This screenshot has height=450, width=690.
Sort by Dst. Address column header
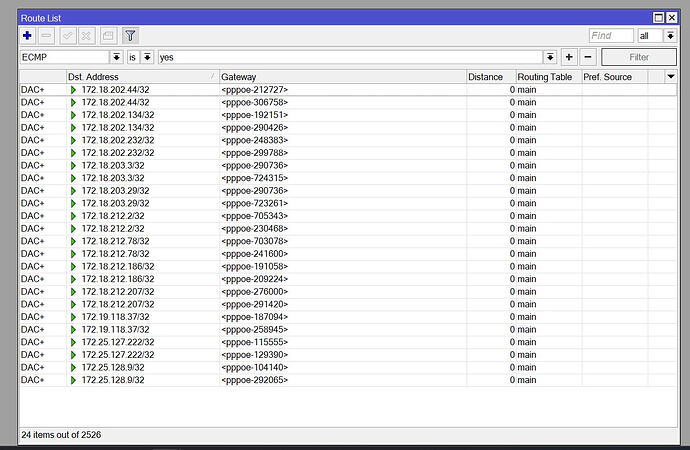143,77
